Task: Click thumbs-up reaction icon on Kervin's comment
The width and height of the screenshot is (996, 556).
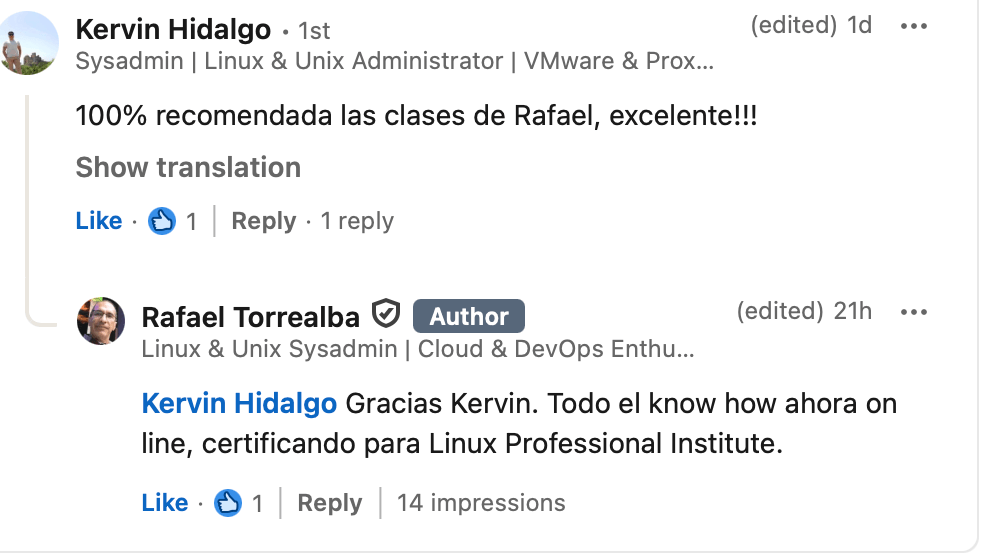Action: 162,221
